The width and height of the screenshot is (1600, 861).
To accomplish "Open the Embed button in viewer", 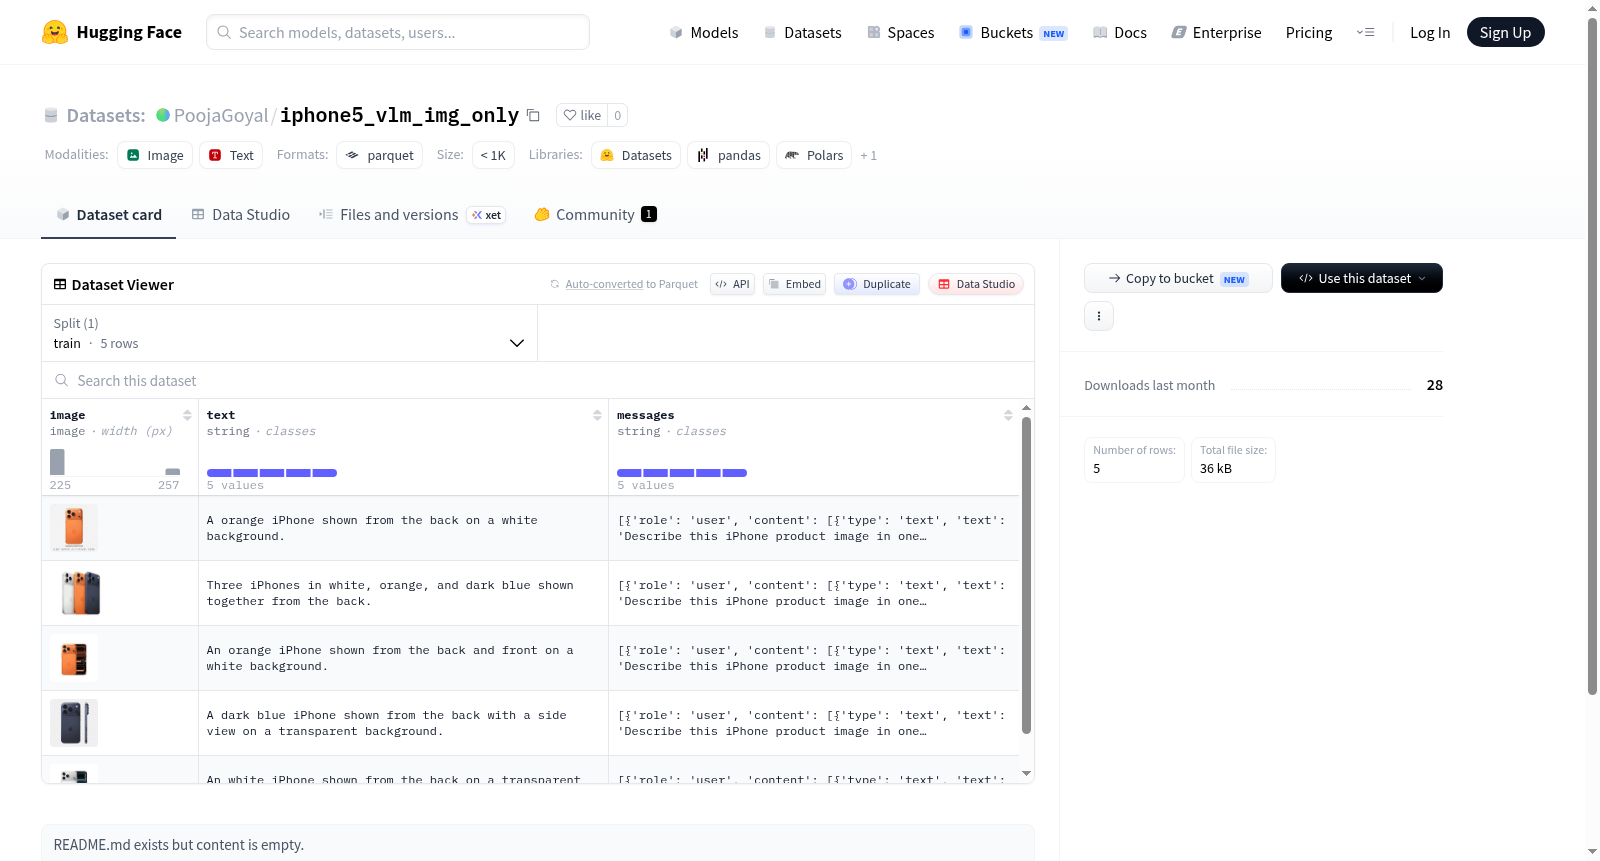I will click(795, 284).
